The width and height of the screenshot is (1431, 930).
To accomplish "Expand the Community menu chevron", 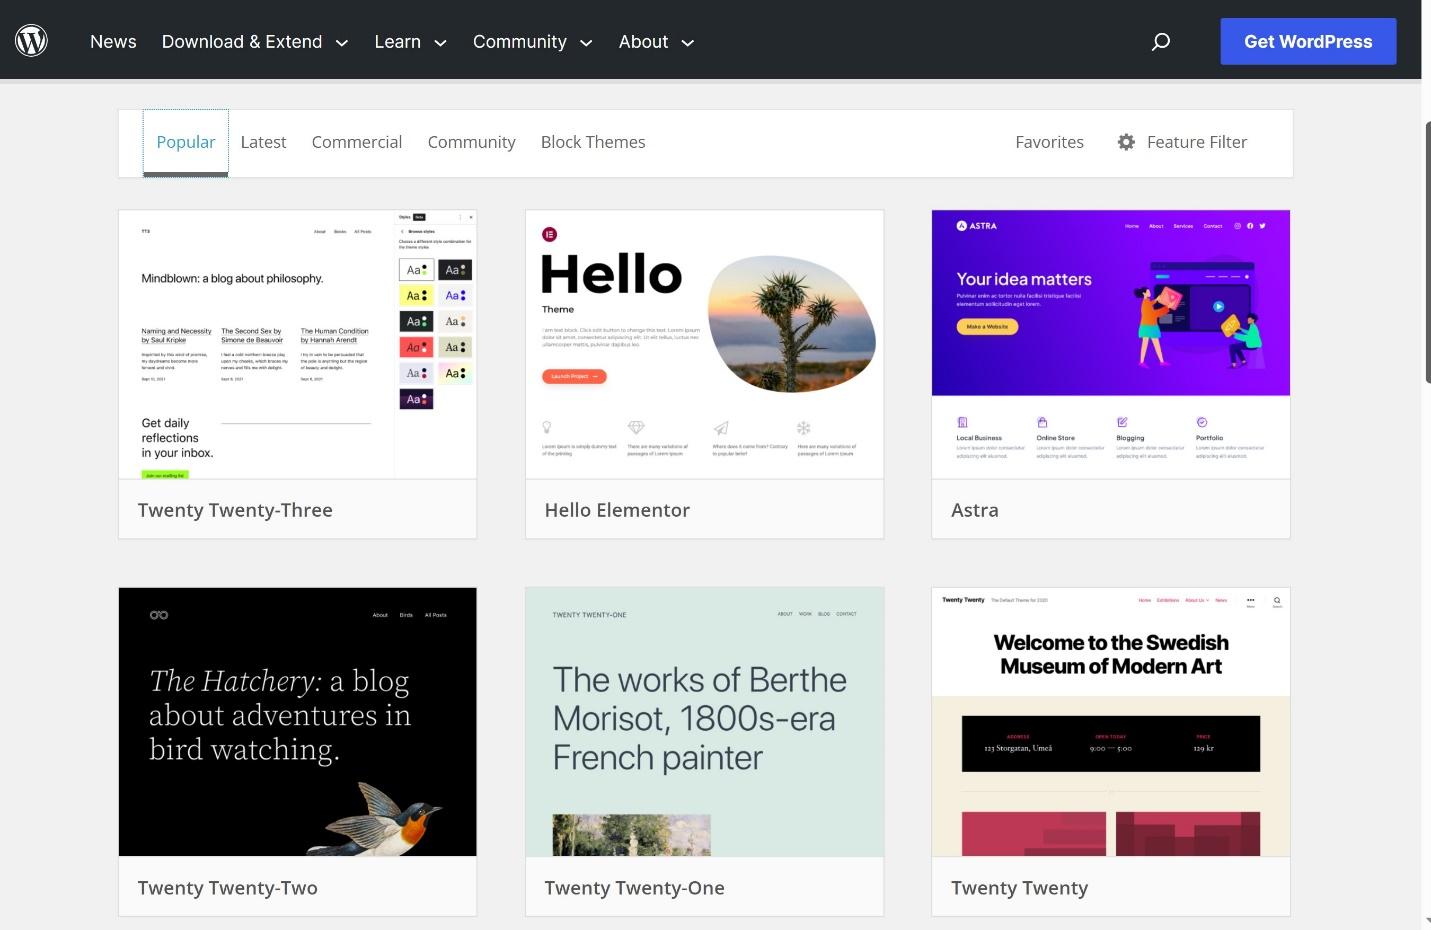I will [x=586, y=43].
